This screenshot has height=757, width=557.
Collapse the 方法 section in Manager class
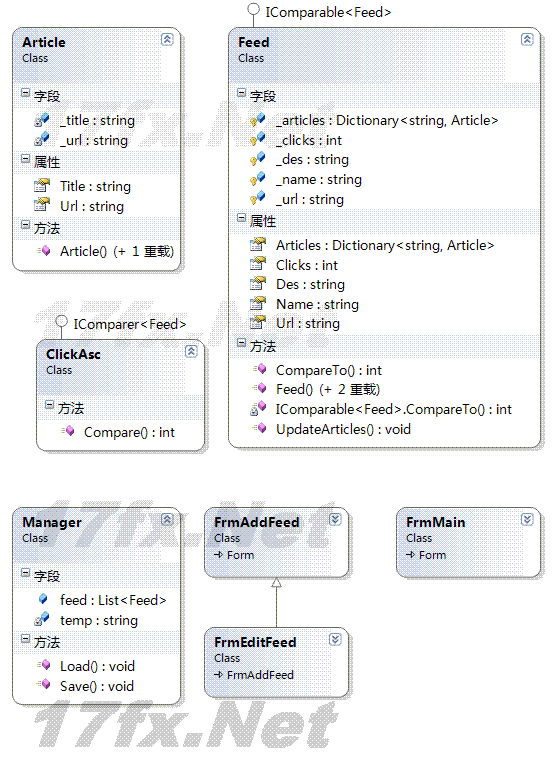(26, 639)
